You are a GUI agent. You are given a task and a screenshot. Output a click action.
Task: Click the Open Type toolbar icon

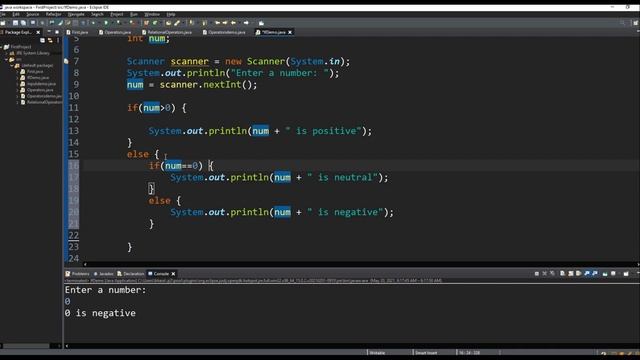169,22
